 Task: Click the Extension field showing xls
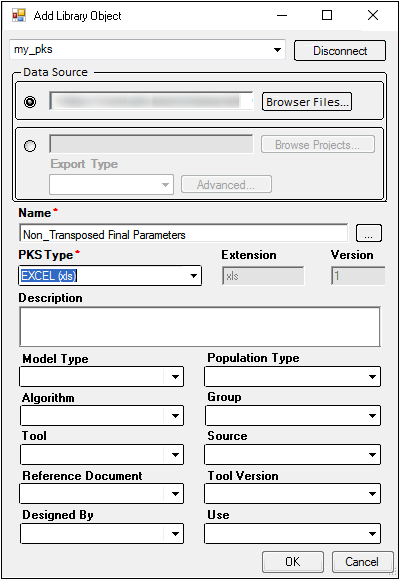(x=263, y=276)
